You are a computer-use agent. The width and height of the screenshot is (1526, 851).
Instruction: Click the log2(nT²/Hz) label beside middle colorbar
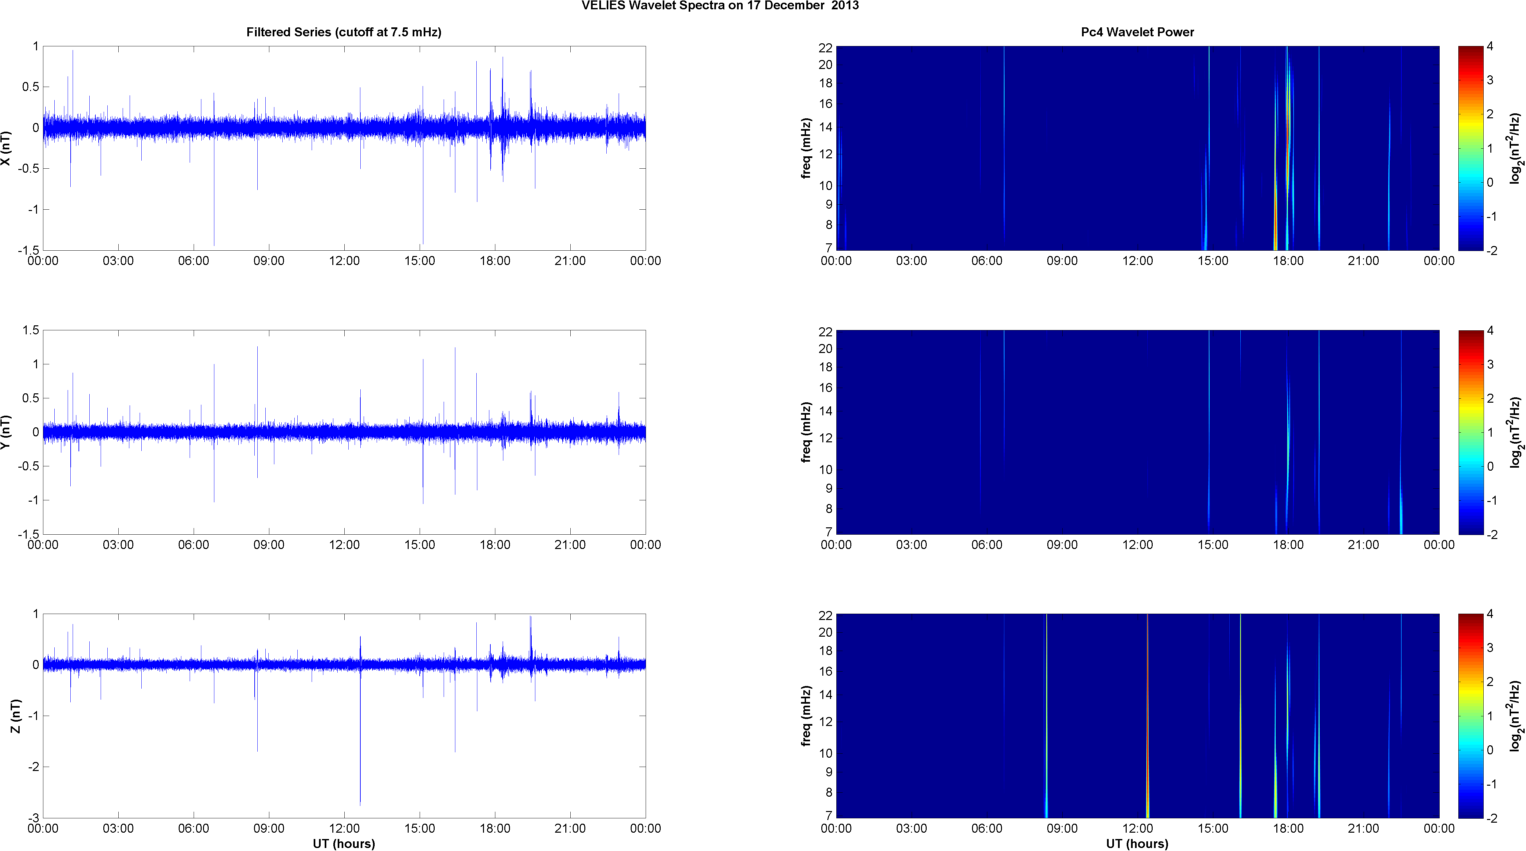pos(1516,432)
